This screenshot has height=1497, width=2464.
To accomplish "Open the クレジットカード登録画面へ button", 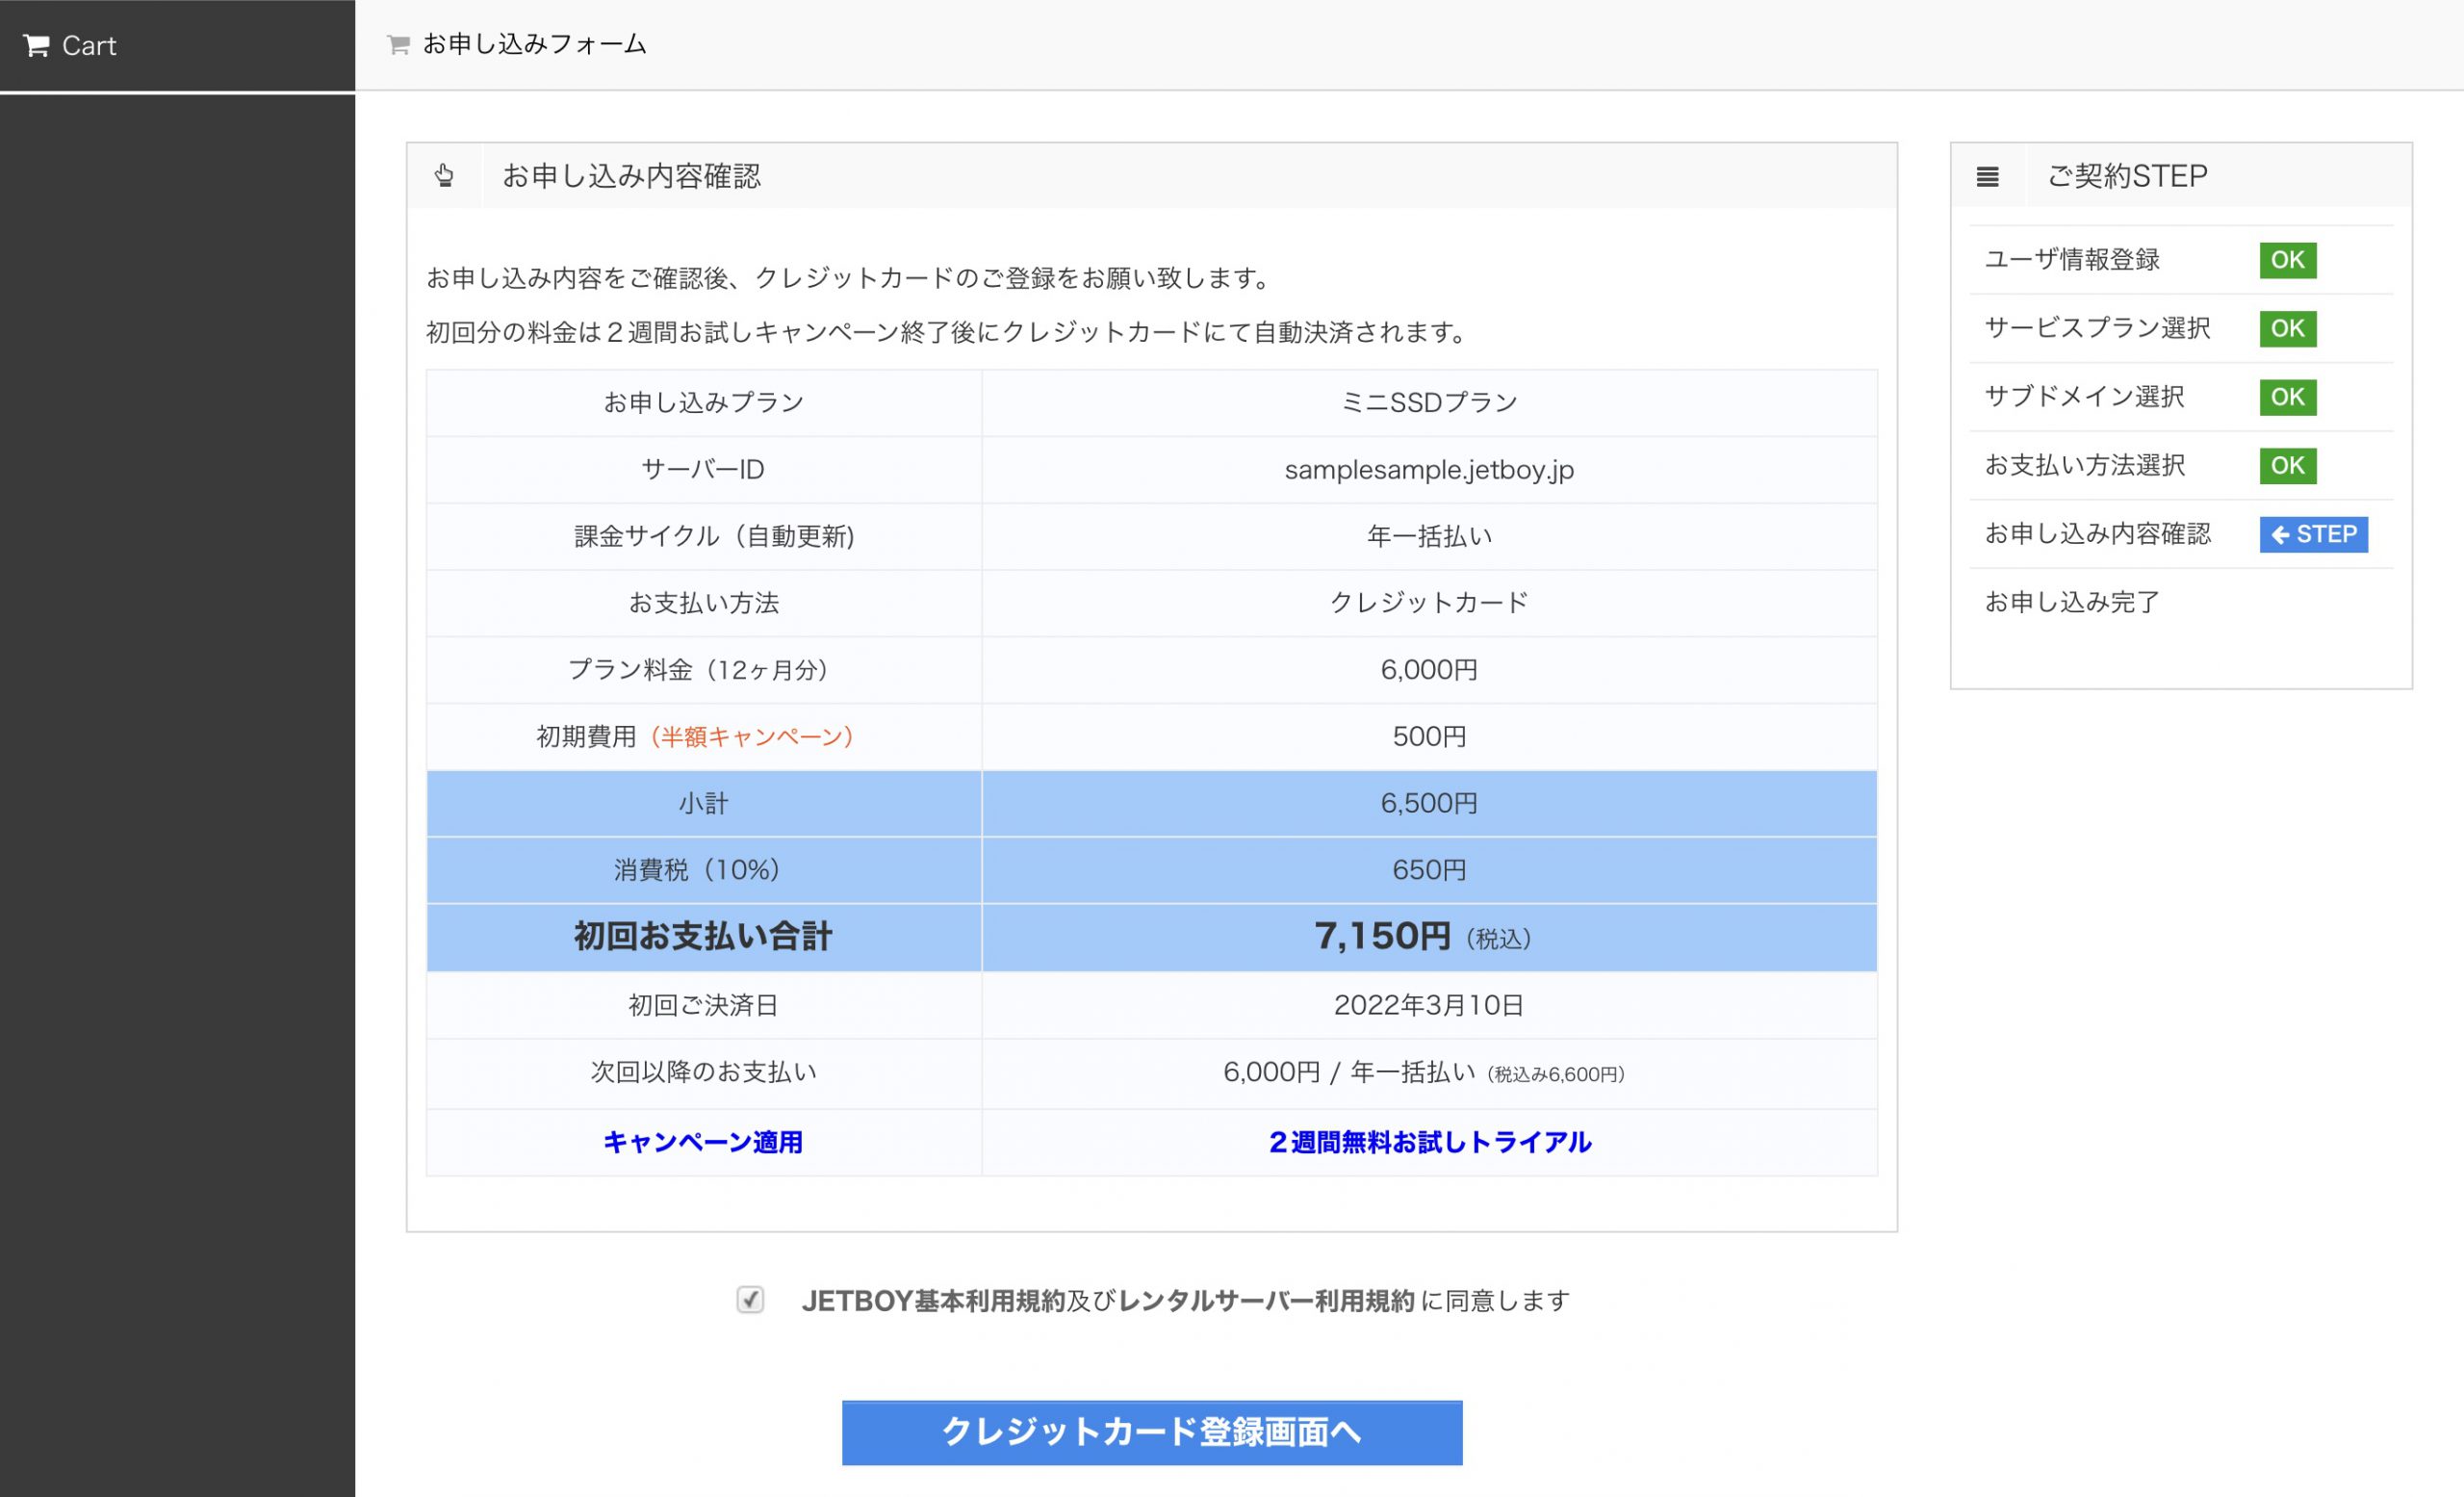I will (x=1152, y=1432).
